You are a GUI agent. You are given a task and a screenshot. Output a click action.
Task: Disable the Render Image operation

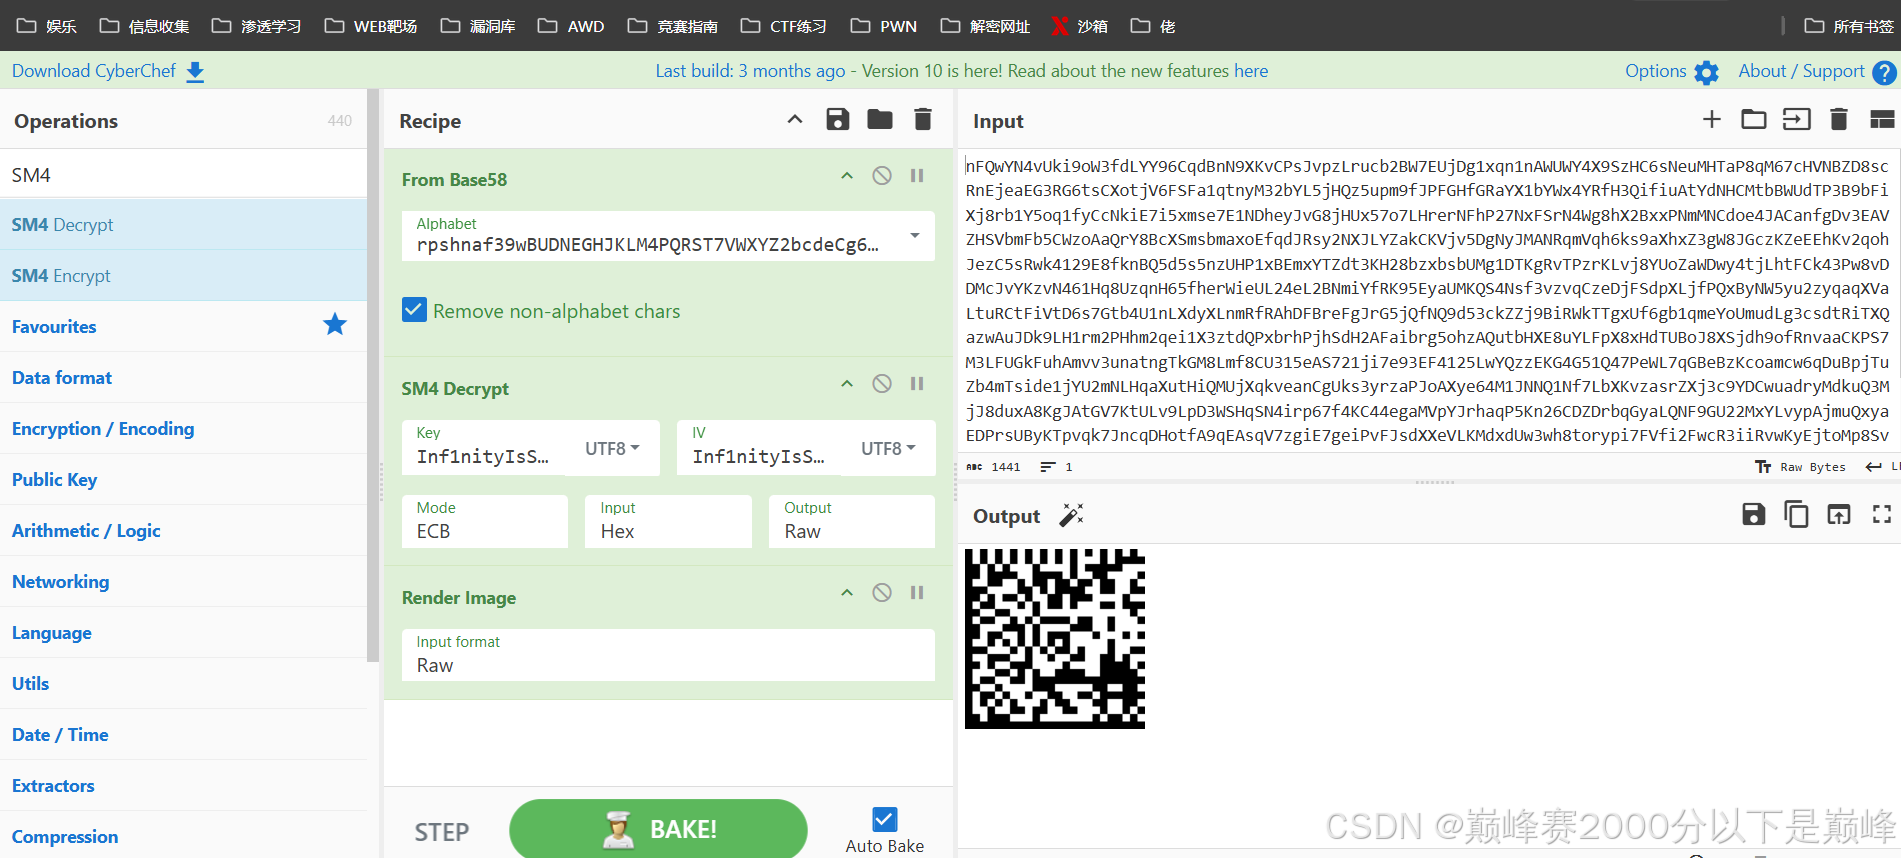pyautogui.click(x=882, y=593)
